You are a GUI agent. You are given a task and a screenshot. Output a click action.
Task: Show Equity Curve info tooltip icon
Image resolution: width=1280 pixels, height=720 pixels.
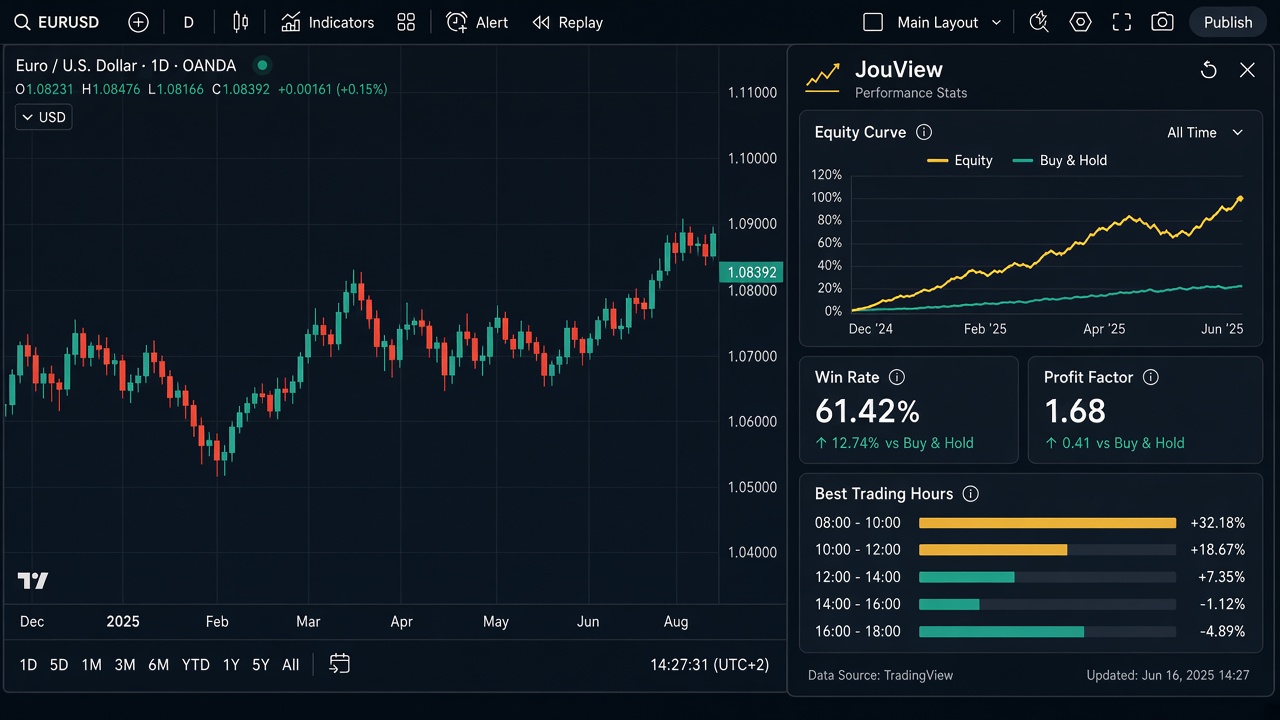click(x=924, y=132)
